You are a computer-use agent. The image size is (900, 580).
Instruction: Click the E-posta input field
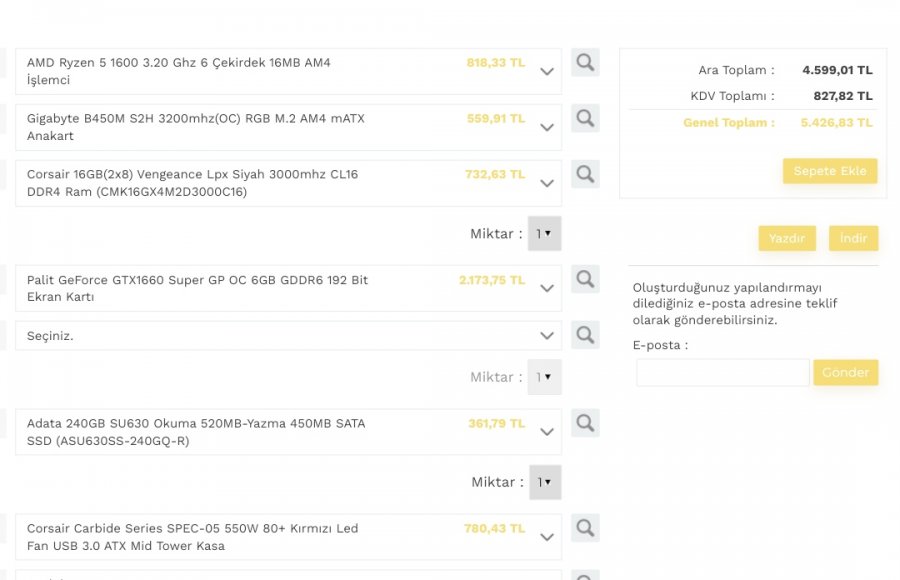point(722,373)
